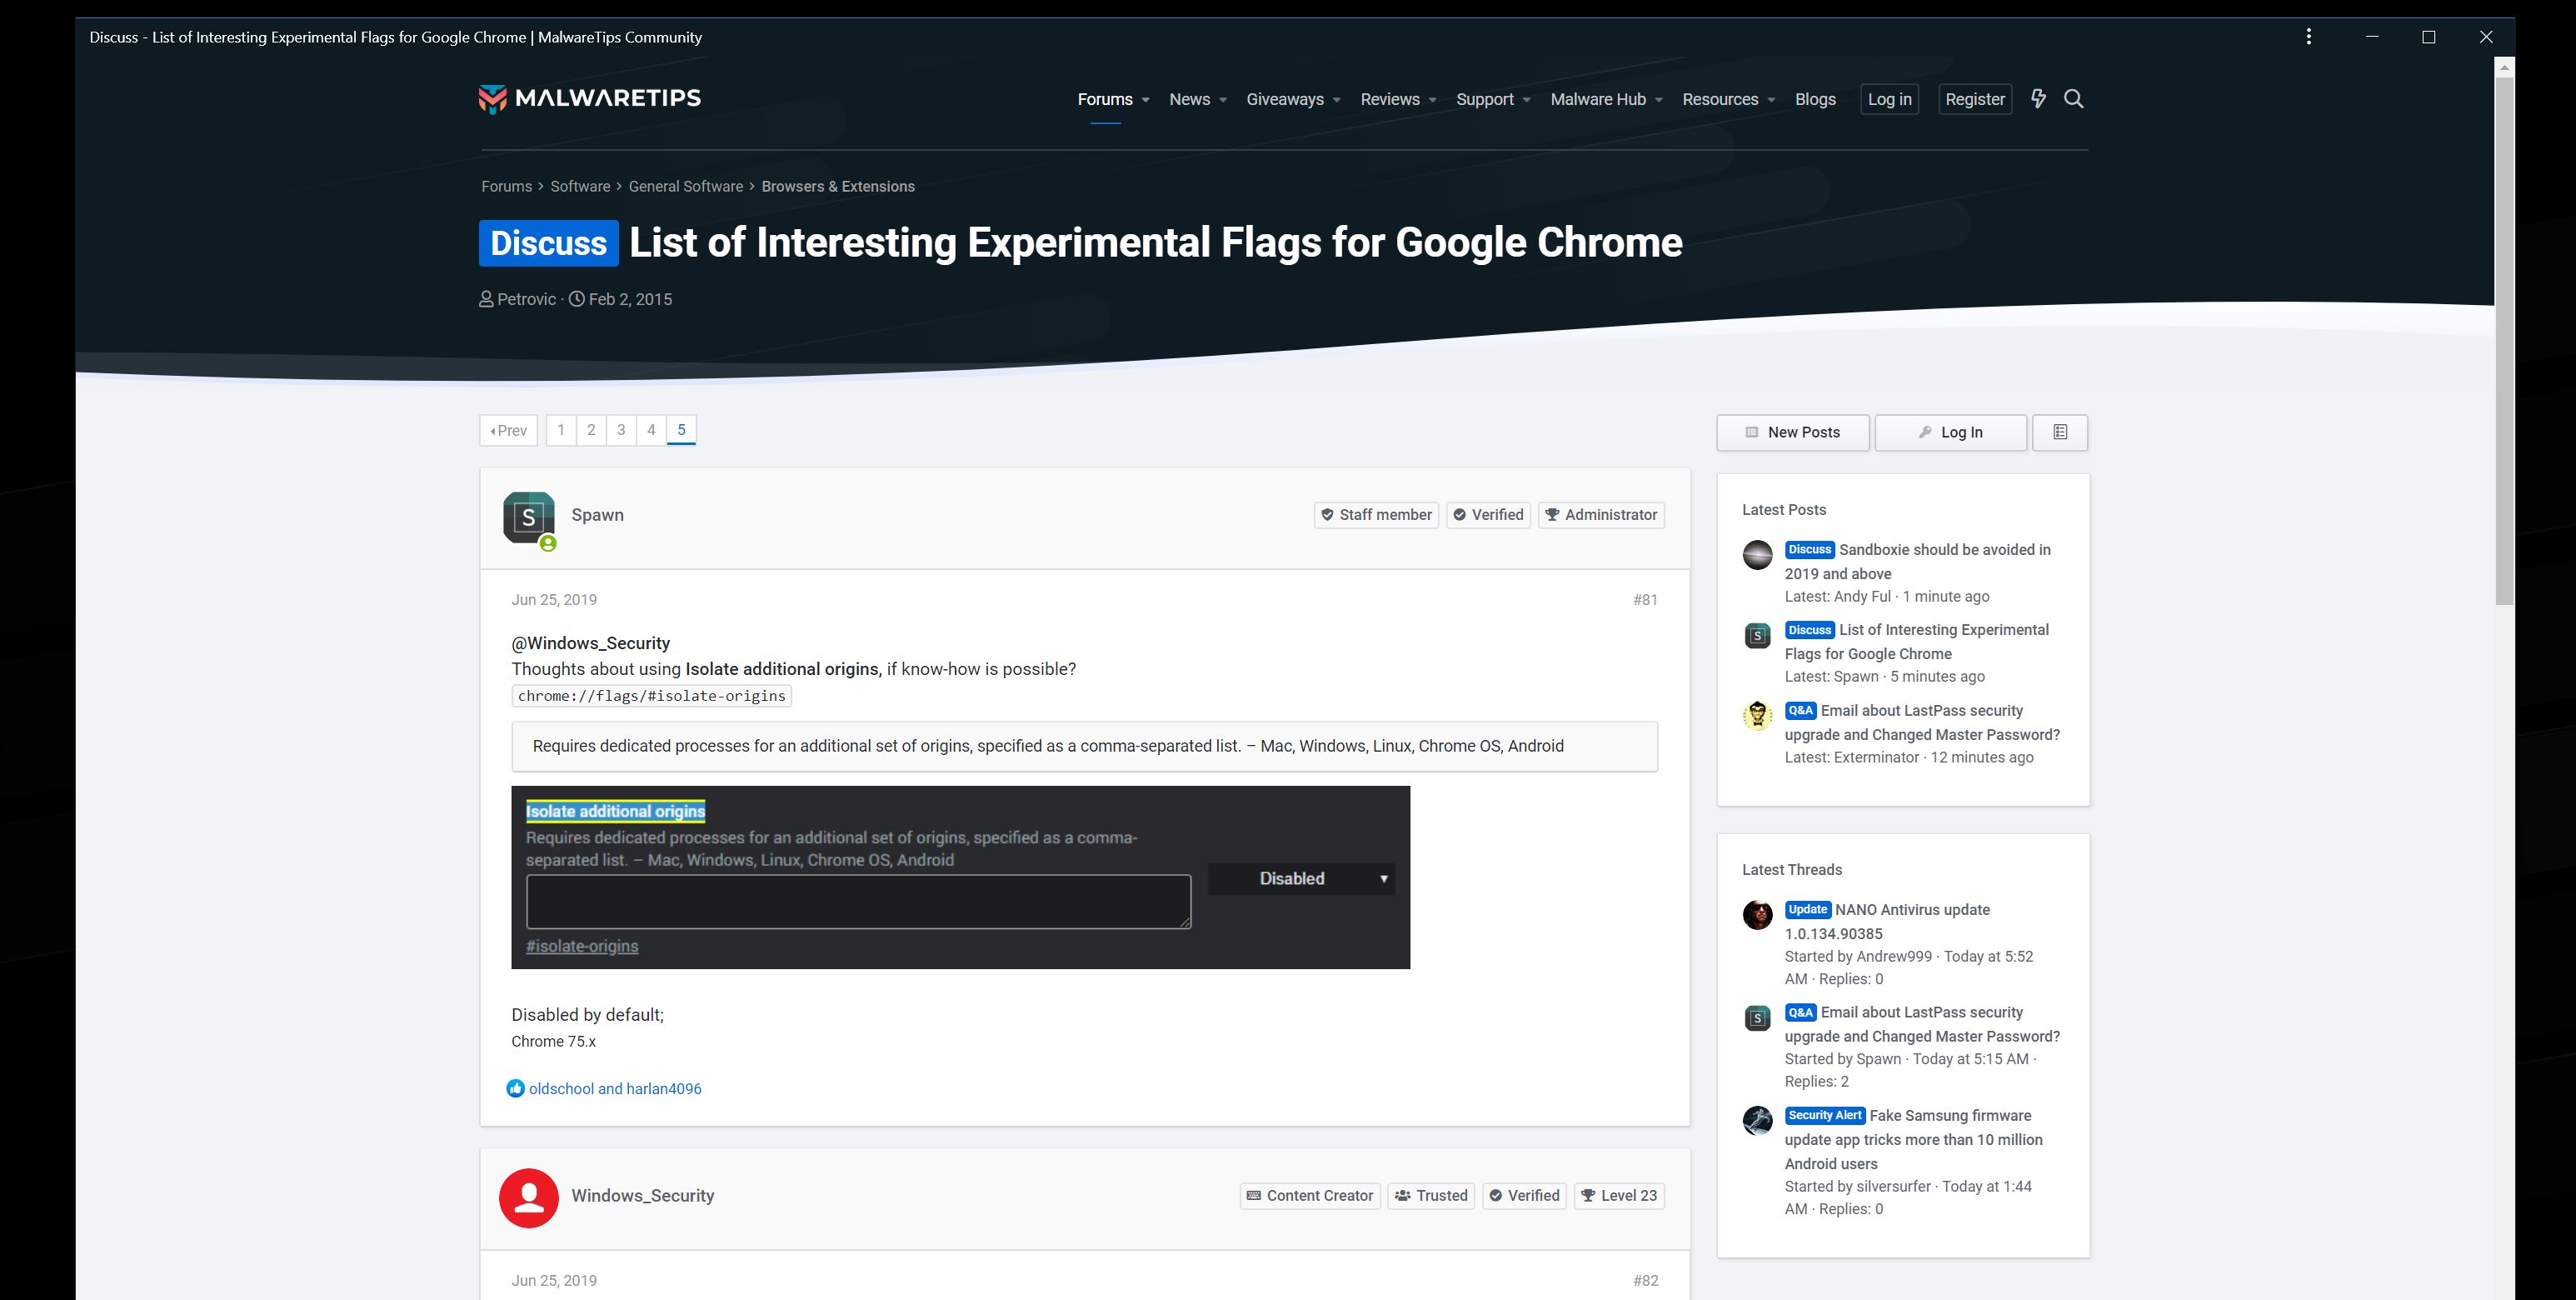Click the MalwareTips logo
This screenshot has width=2576, height=1300.
point(590,98)
